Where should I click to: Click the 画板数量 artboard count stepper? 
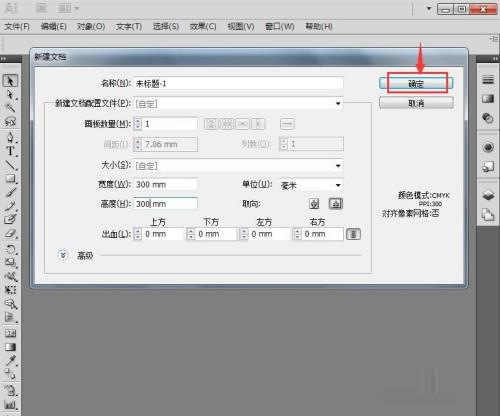point(138,124)
